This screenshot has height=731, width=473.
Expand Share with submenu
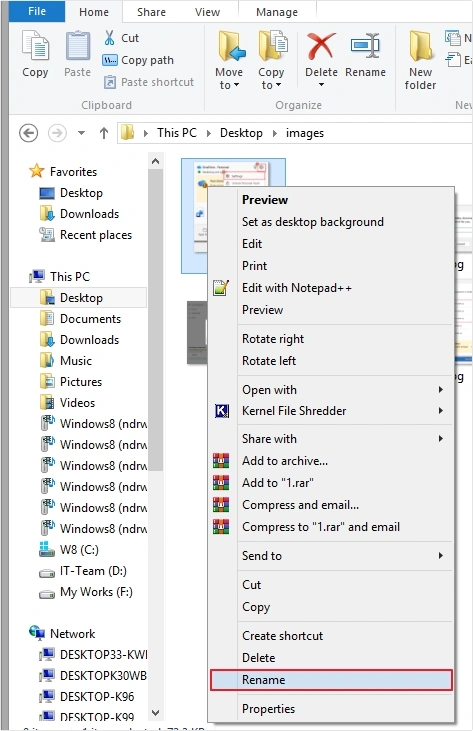331,438
